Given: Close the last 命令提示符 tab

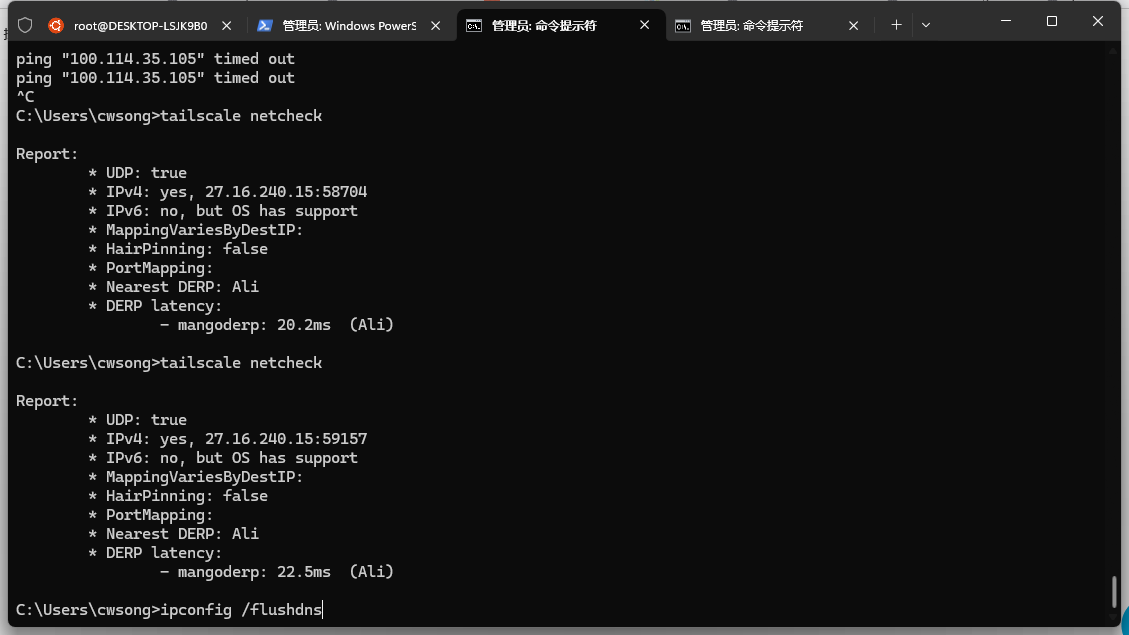Looking at the screenshot, I should click(853, 26).
